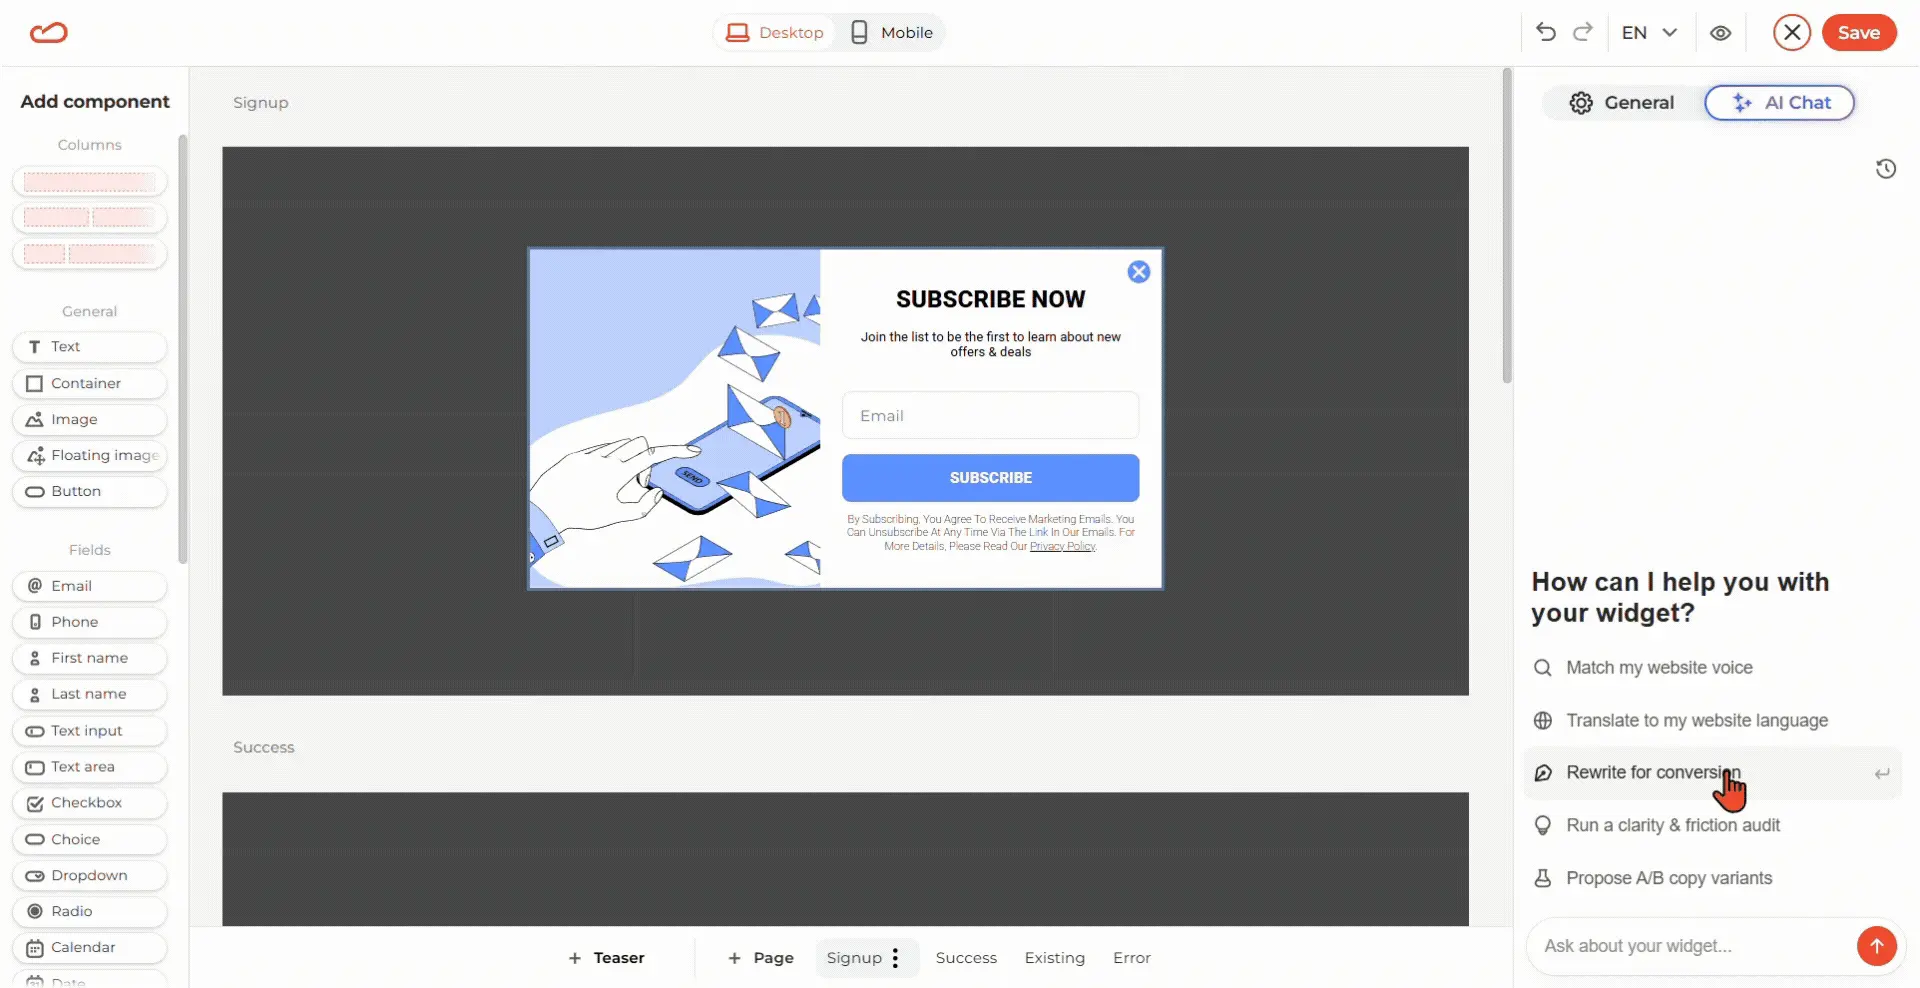
Task: Add a Dropdown field
Action: click(x=90, y=875)
